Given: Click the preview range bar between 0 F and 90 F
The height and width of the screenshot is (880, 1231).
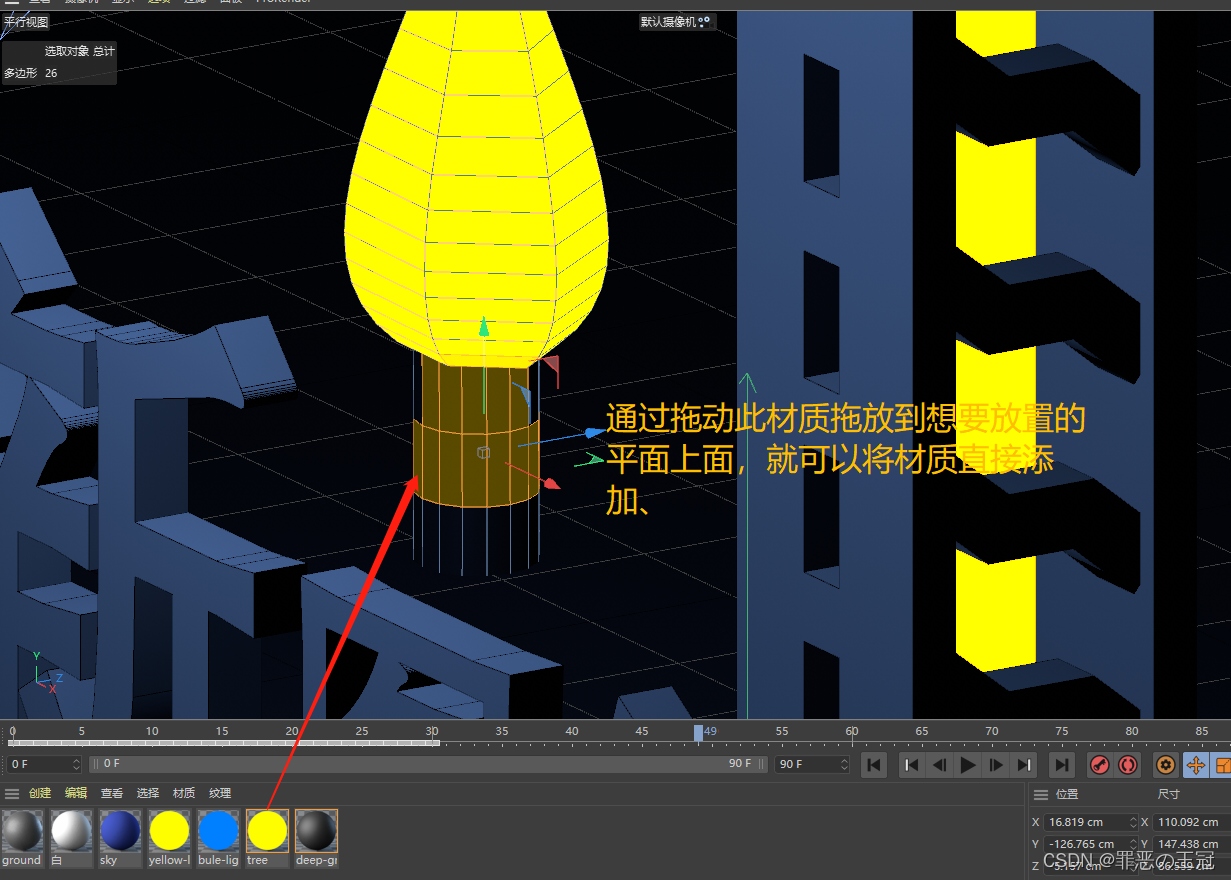Looking at the screenshot, I should pyautogui.click(x=429, y=764).
